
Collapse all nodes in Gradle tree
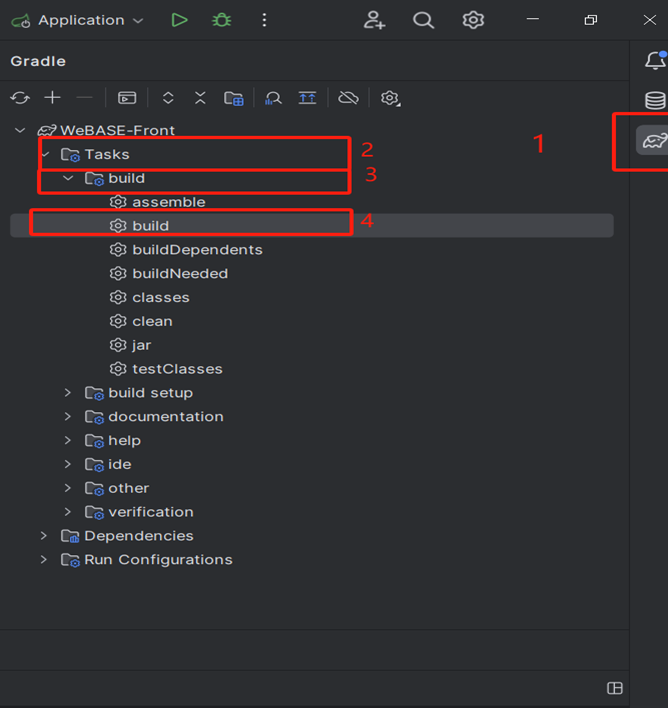pos(200,98)
